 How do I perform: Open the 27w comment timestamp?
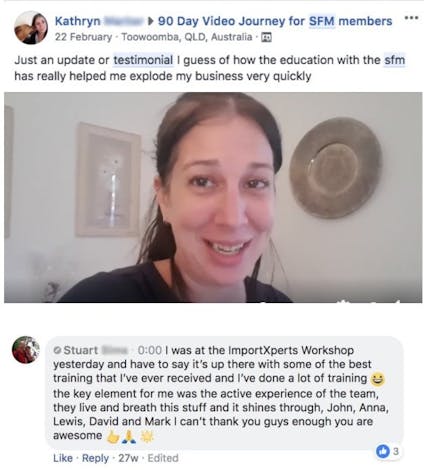(x=128, y=458)
